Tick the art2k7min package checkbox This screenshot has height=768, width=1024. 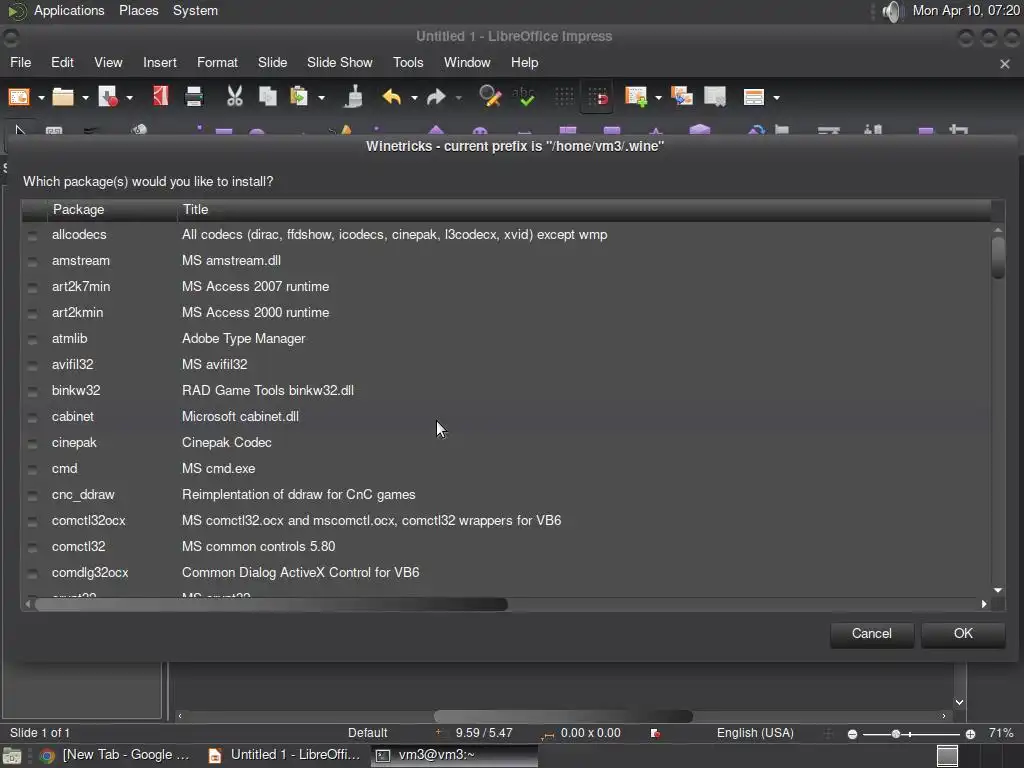pos(32,287)
